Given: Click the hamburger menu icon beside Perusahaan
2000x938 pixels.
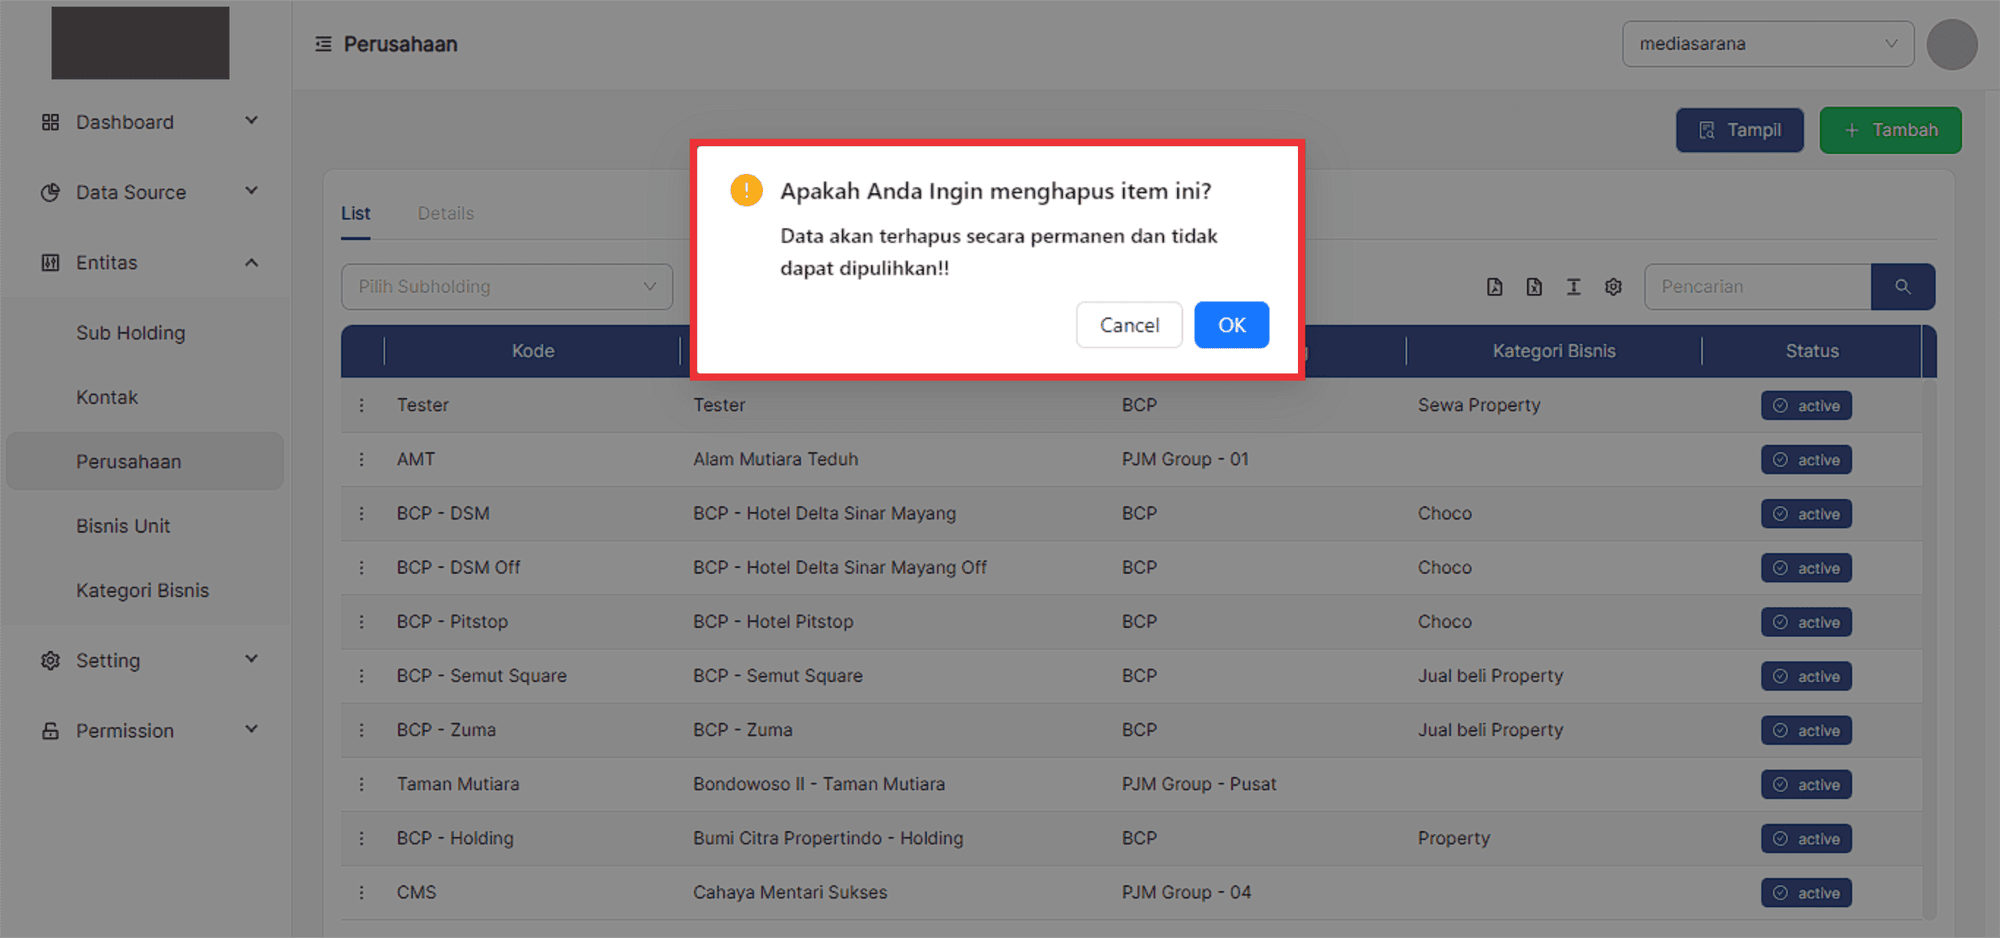Looking at the screenshot, I should coord(323,44).
